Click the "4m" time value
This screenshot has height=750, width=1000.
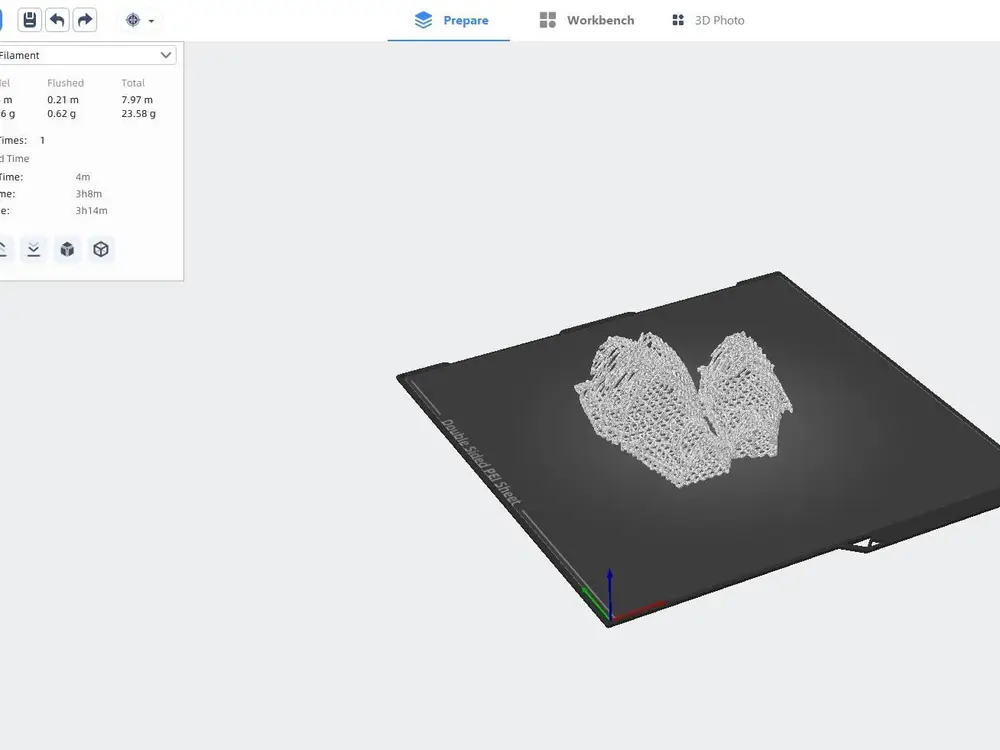83,177
